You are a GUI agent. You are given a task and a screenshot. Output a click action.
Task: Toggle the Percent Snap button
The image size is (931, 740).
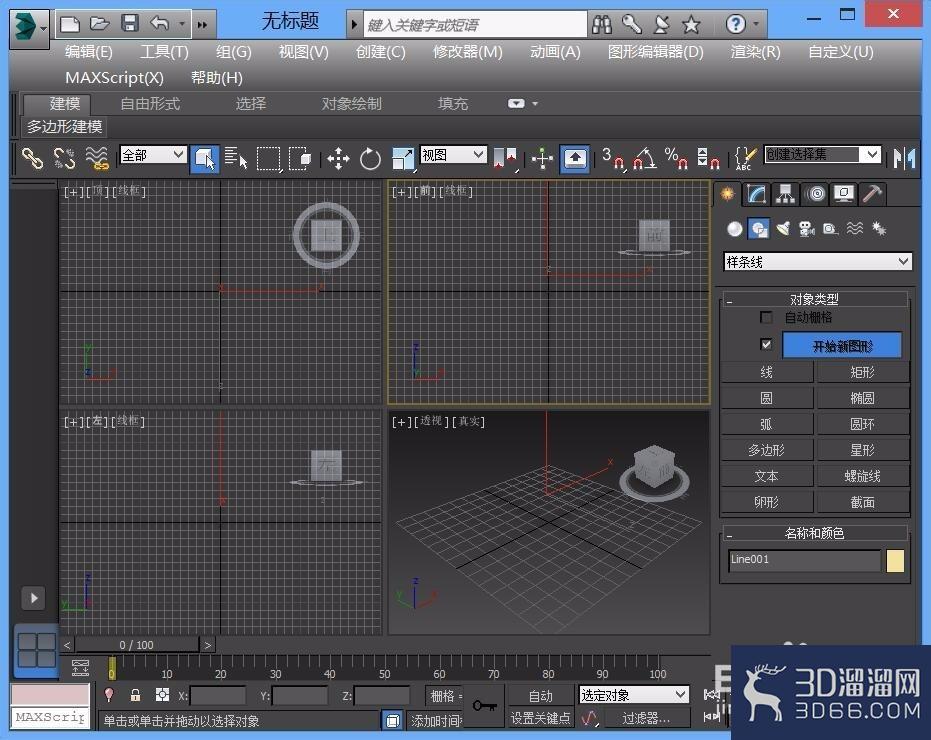[676, 159]
